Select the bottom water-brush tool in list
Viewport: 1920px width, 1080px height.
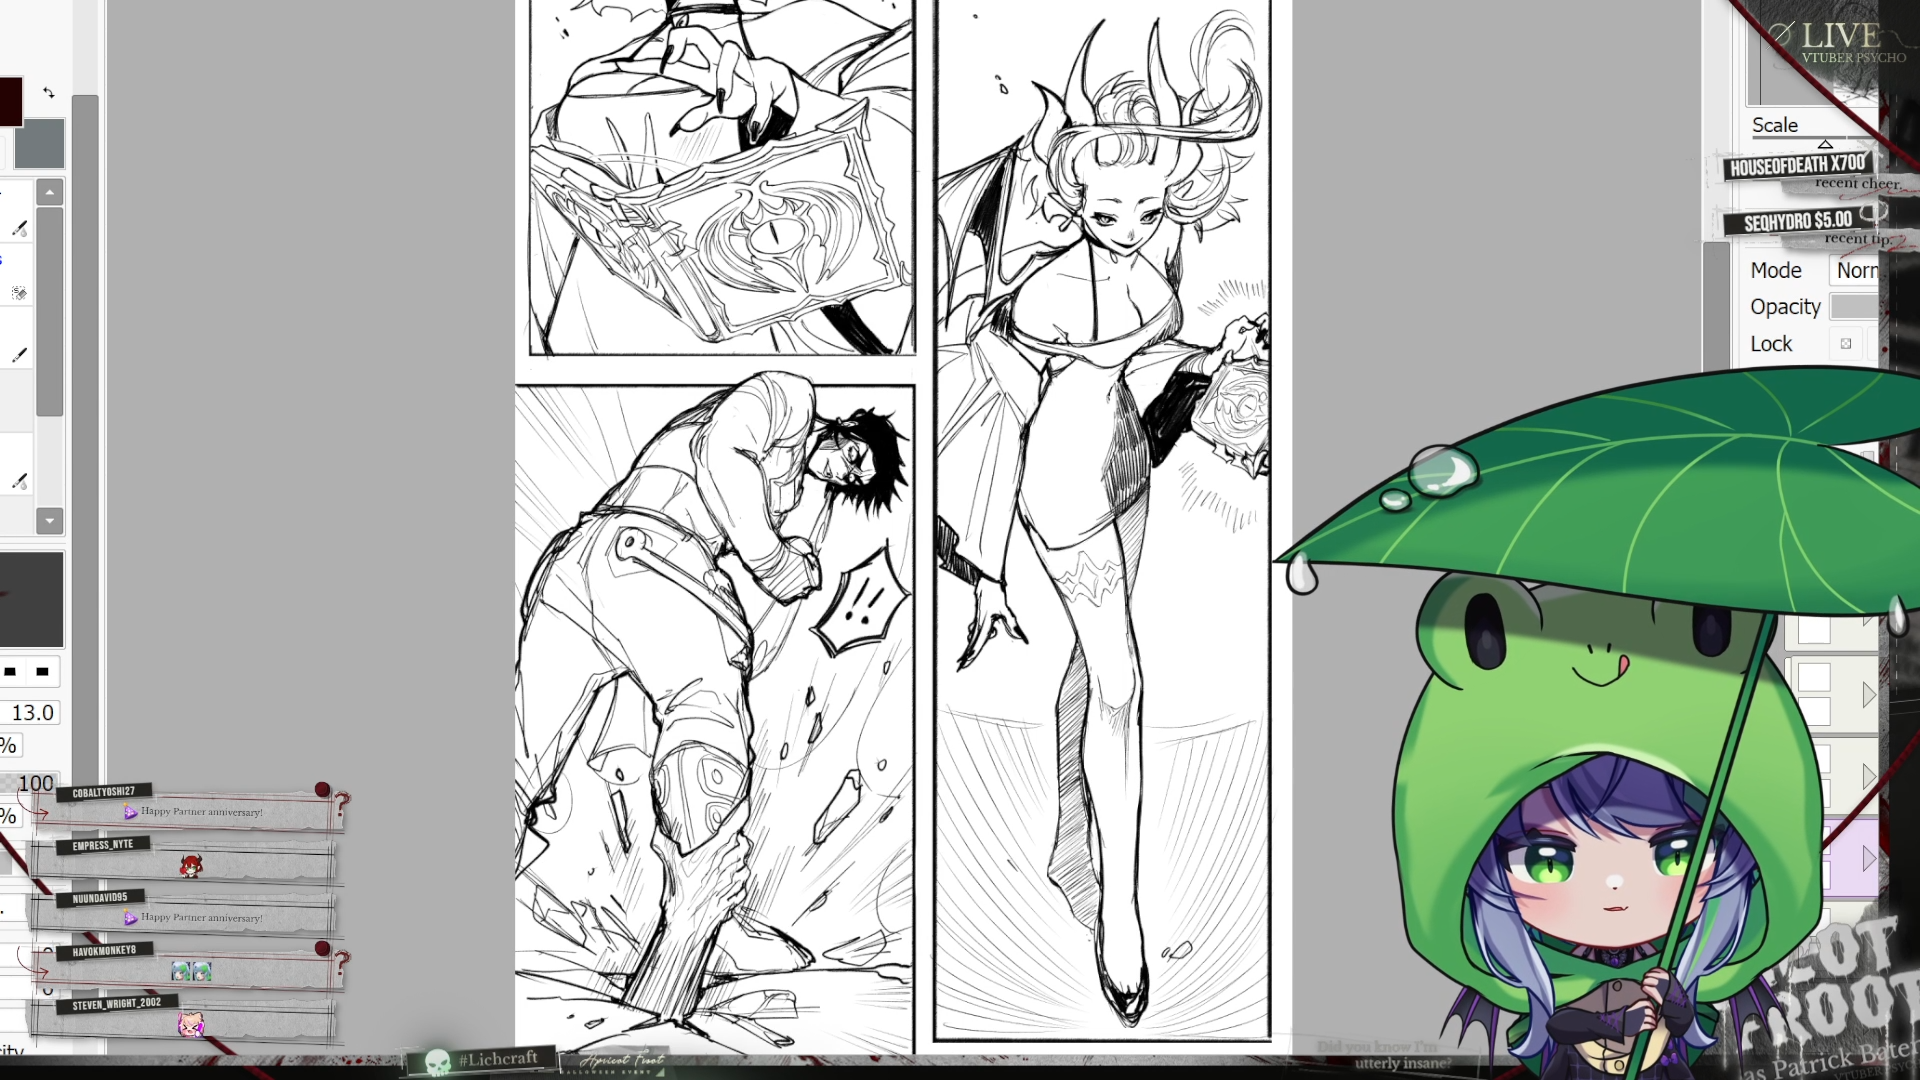click(19, 481)
